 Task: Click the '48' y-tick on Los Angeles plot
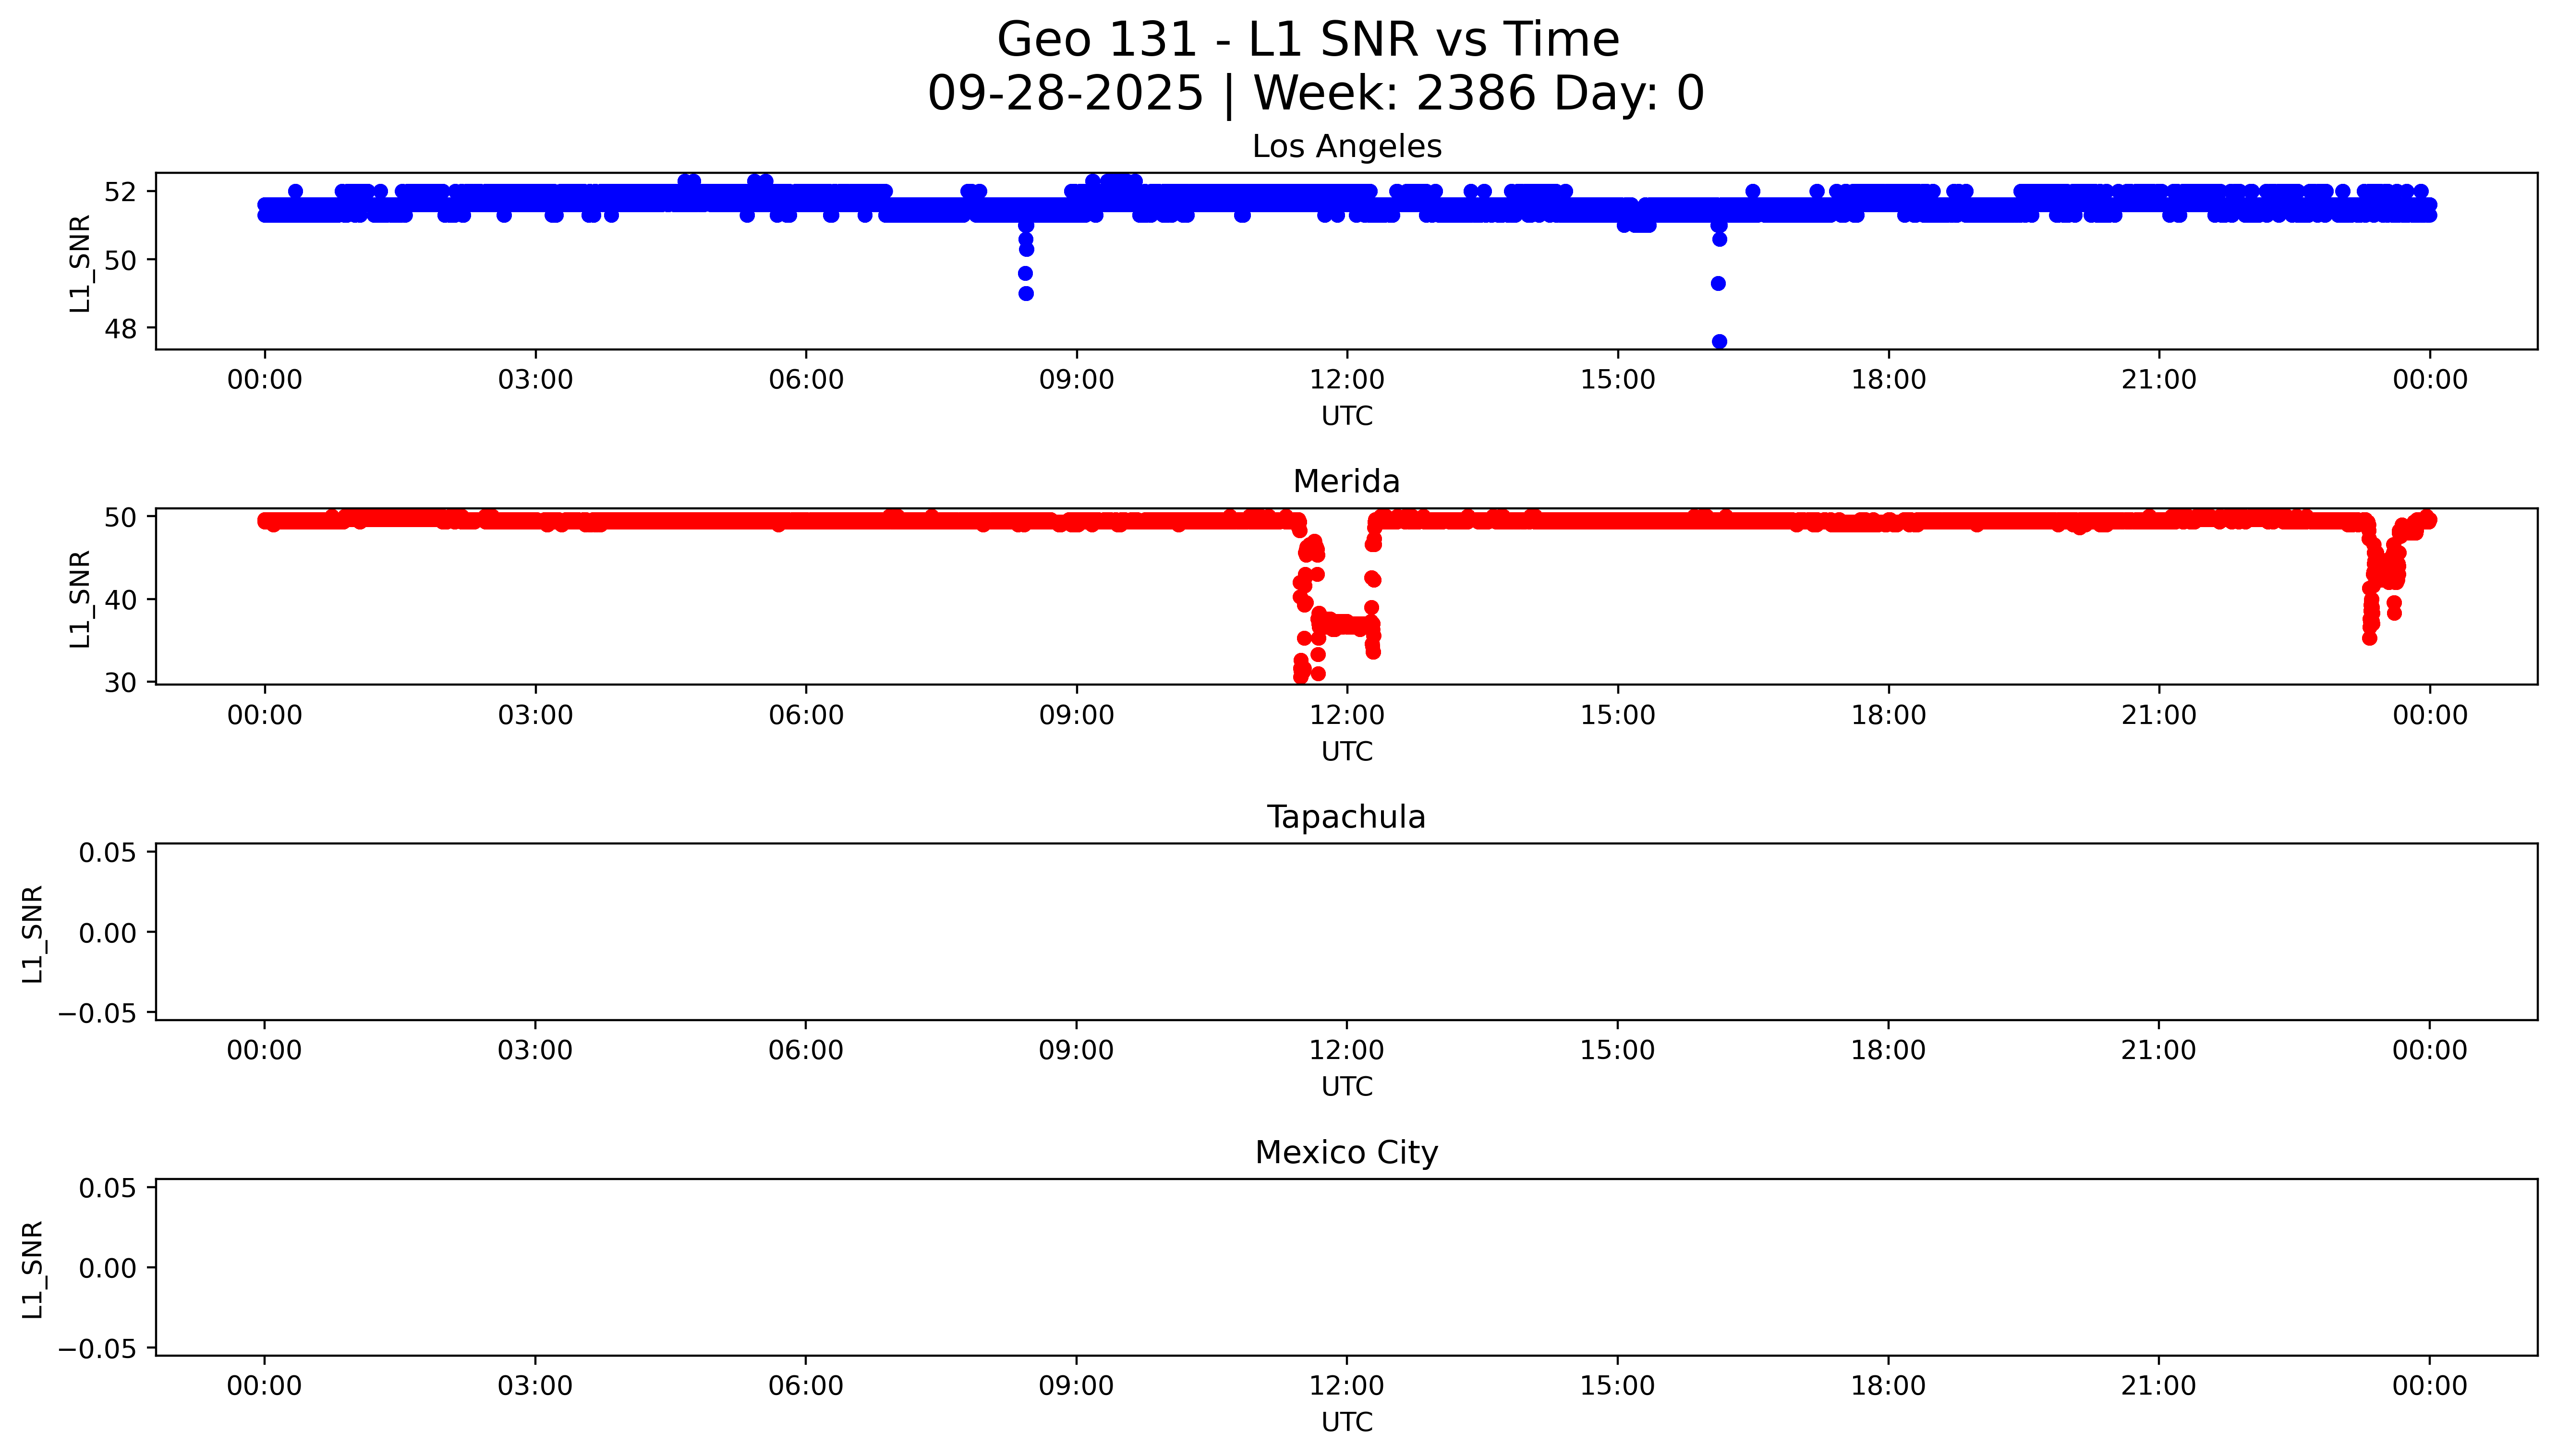120,329
